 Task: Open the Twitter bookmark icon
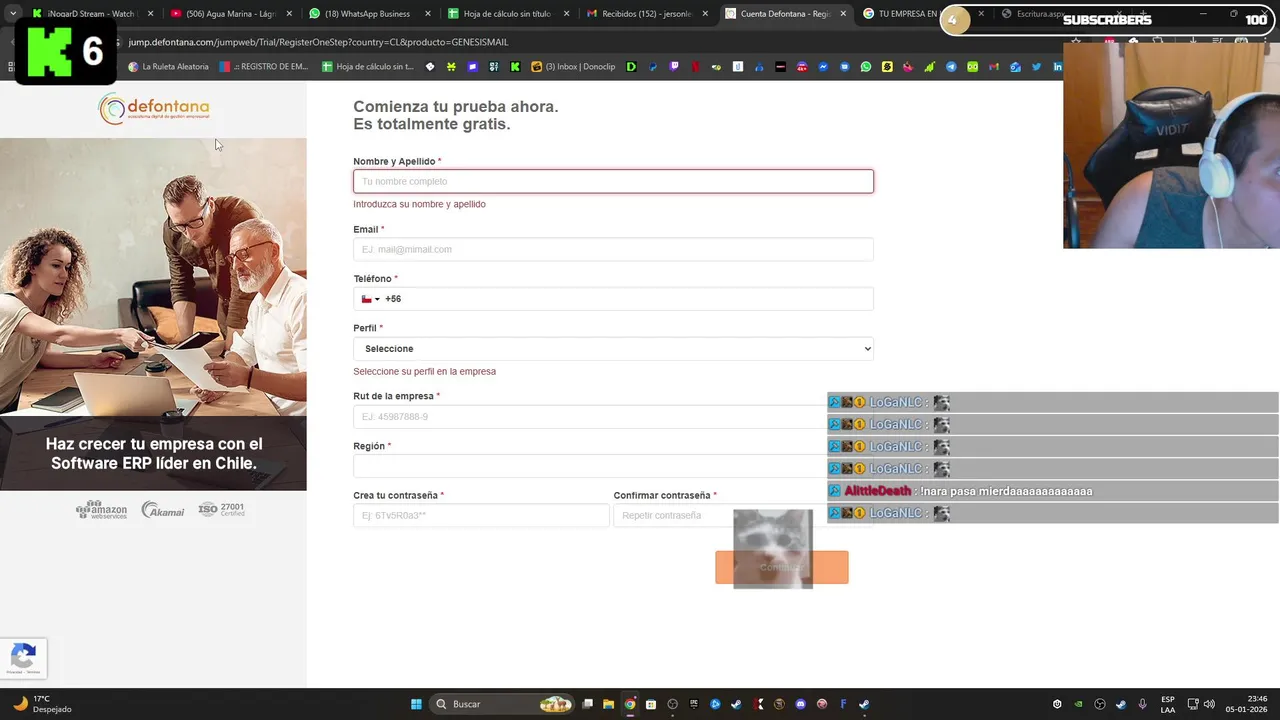(1036, 67)
